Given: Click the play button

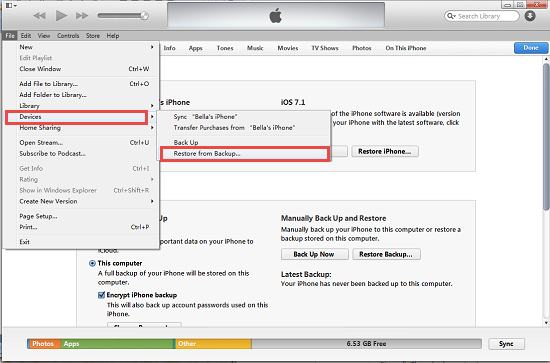Looking at the screenshot, I should 61,15.
